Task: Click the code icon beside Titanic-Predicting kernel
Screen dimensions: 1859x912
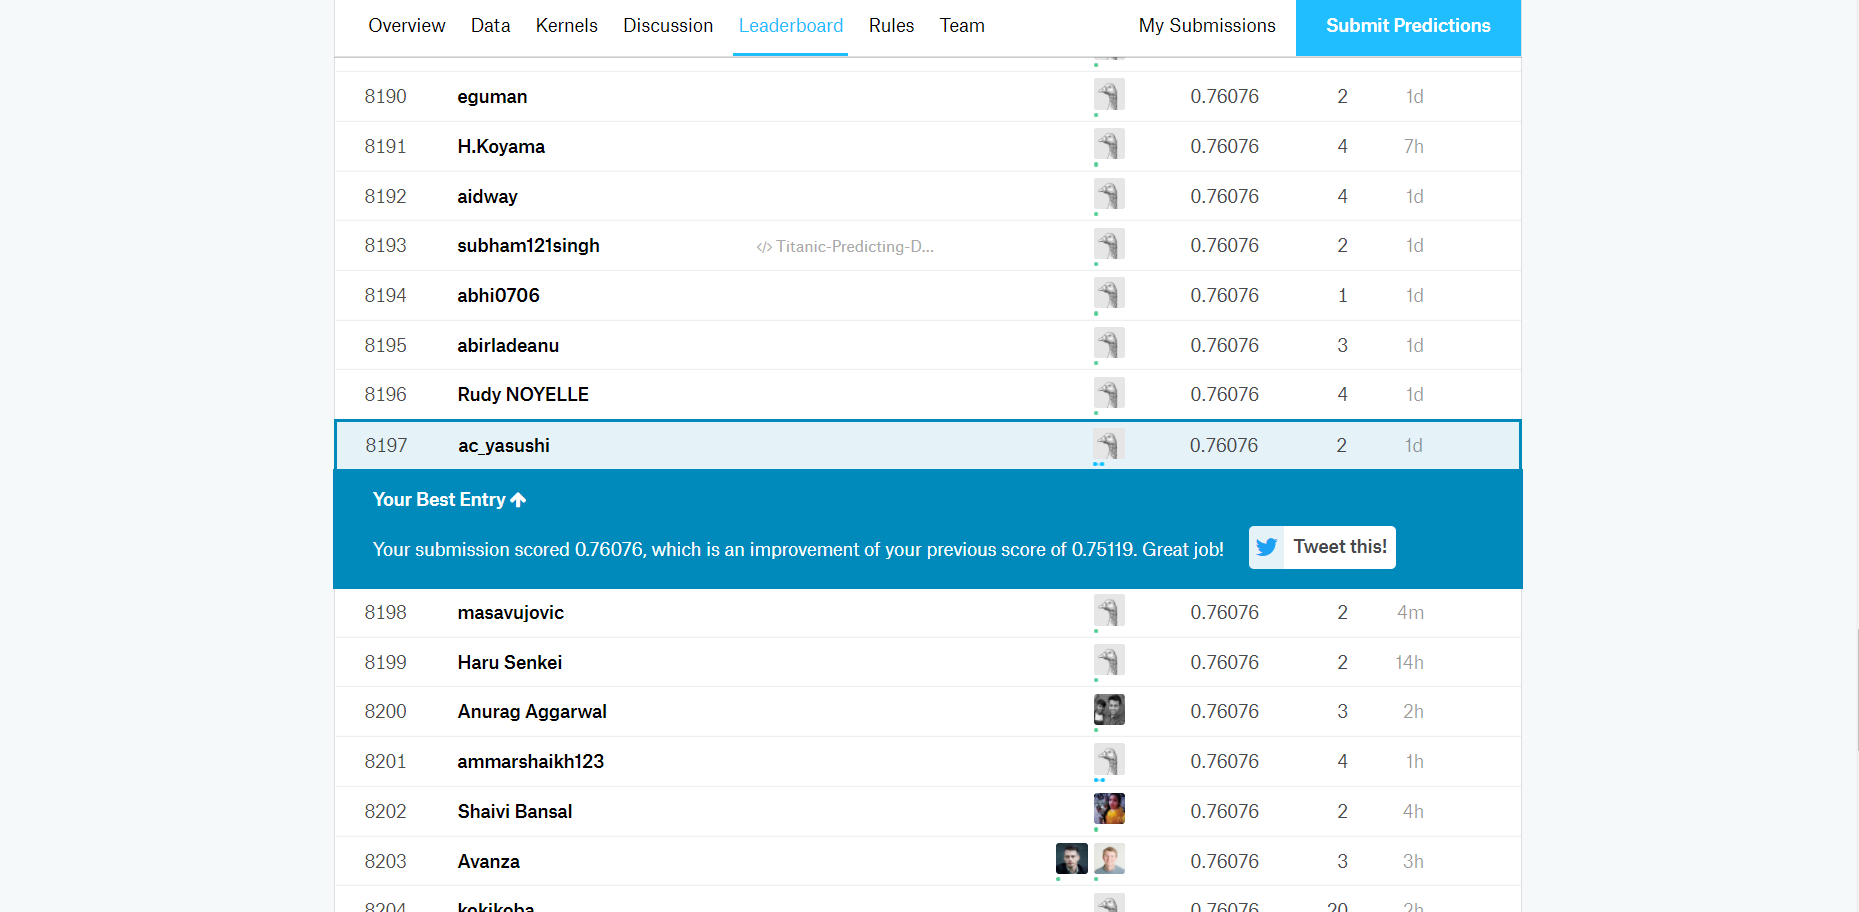Action: point(764,247)
